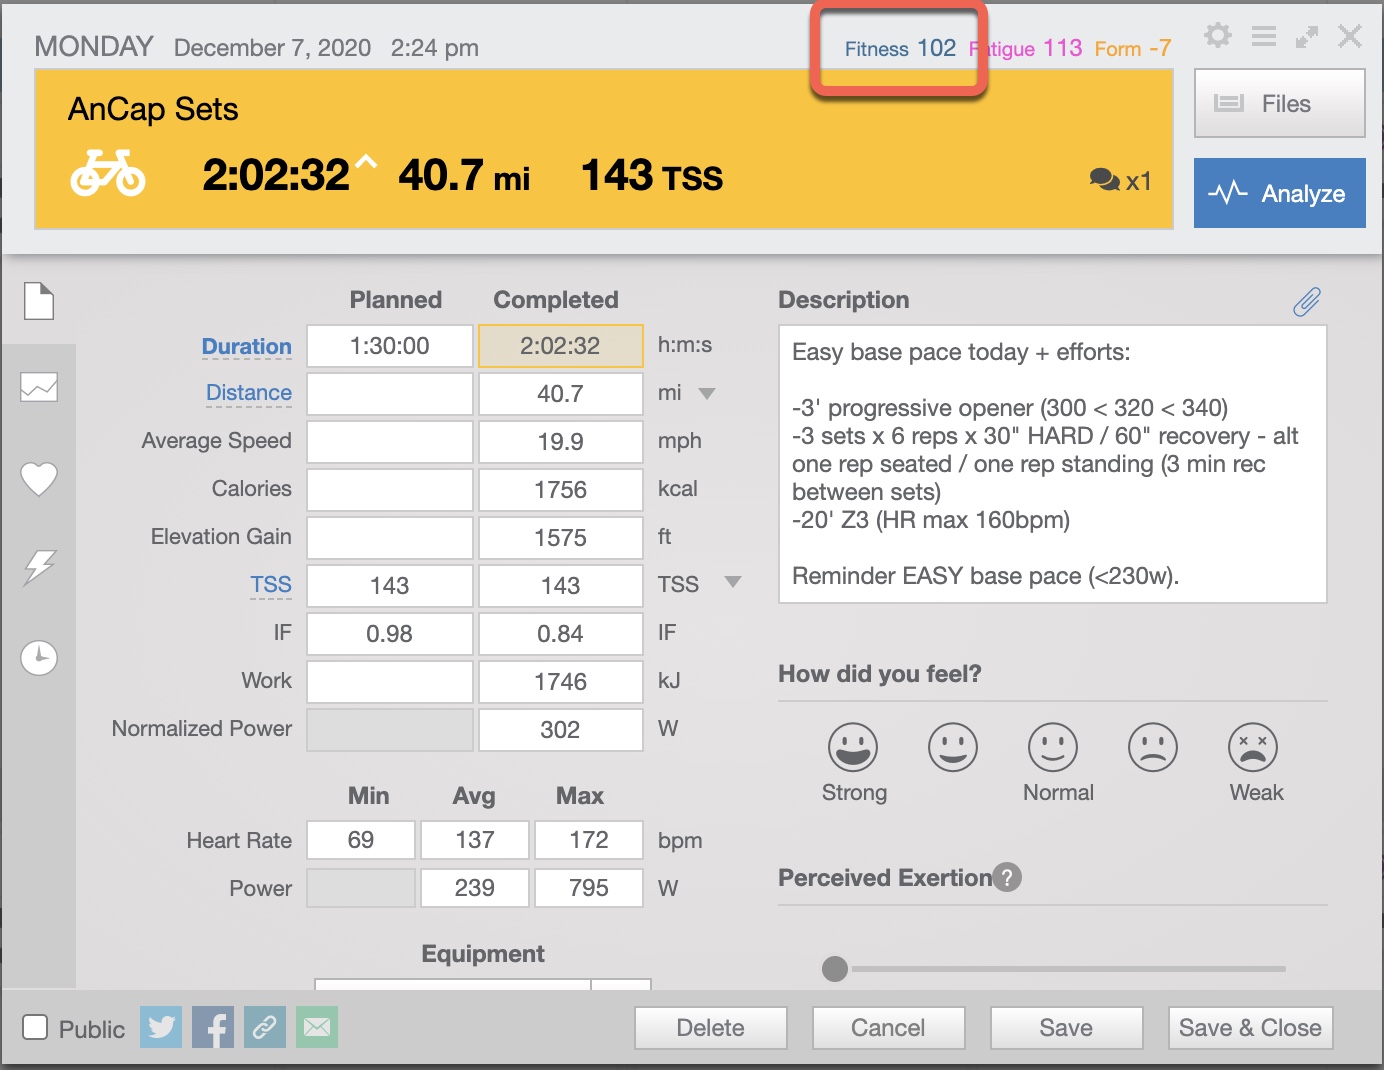This screenshot has height=1070, width=1384.
Task: Share workout on Twitter
Action: click(161, 1027)
